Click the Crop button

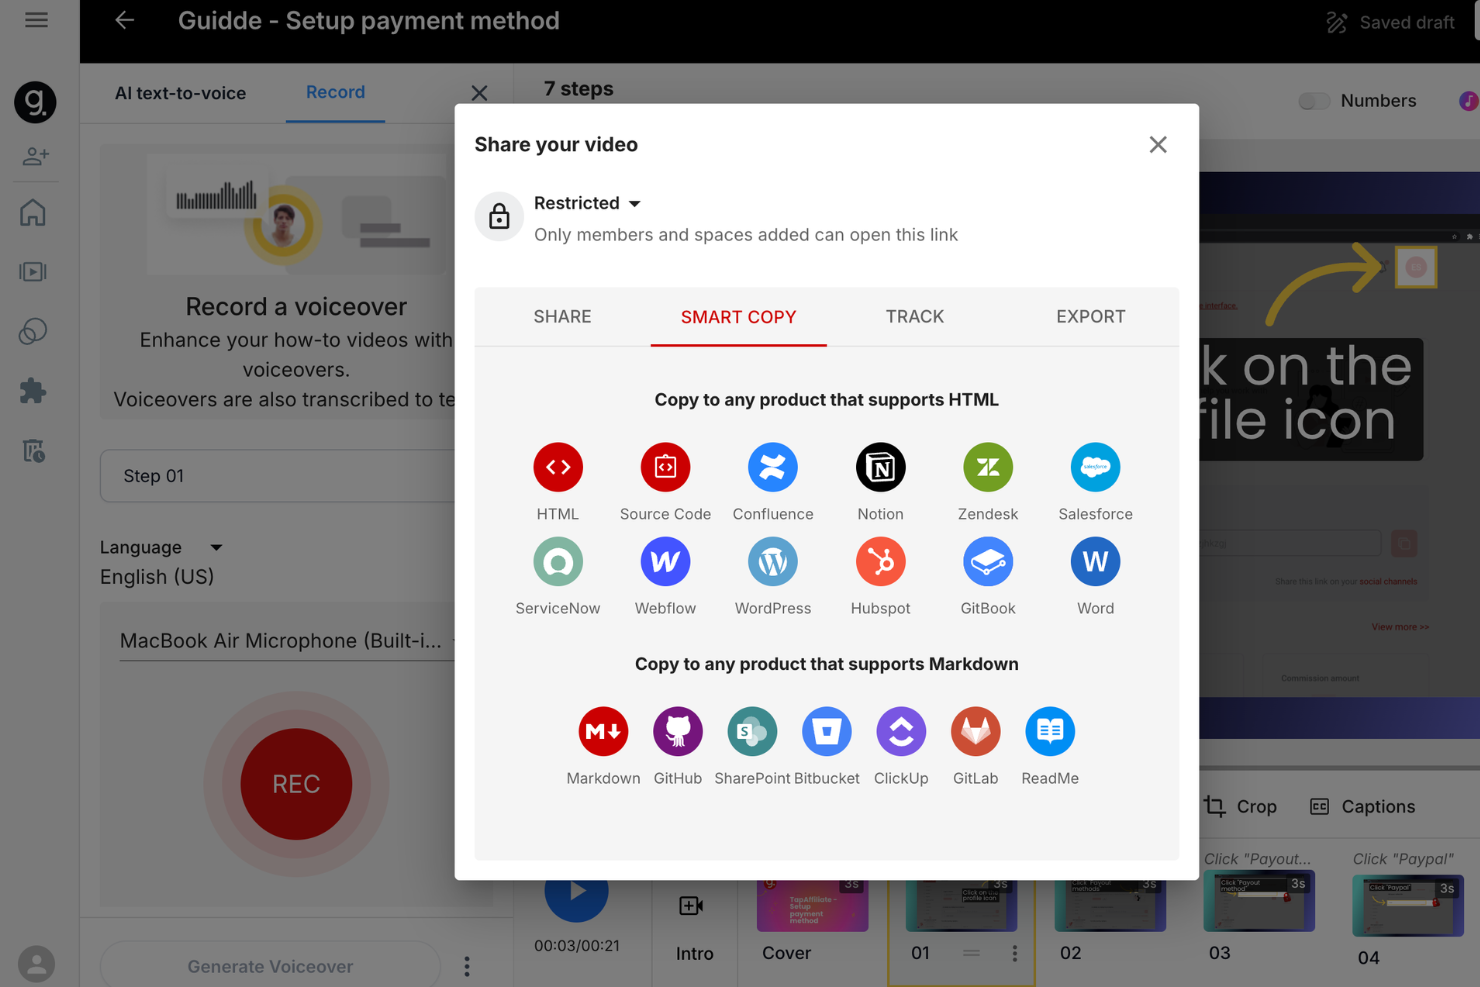1241,806
